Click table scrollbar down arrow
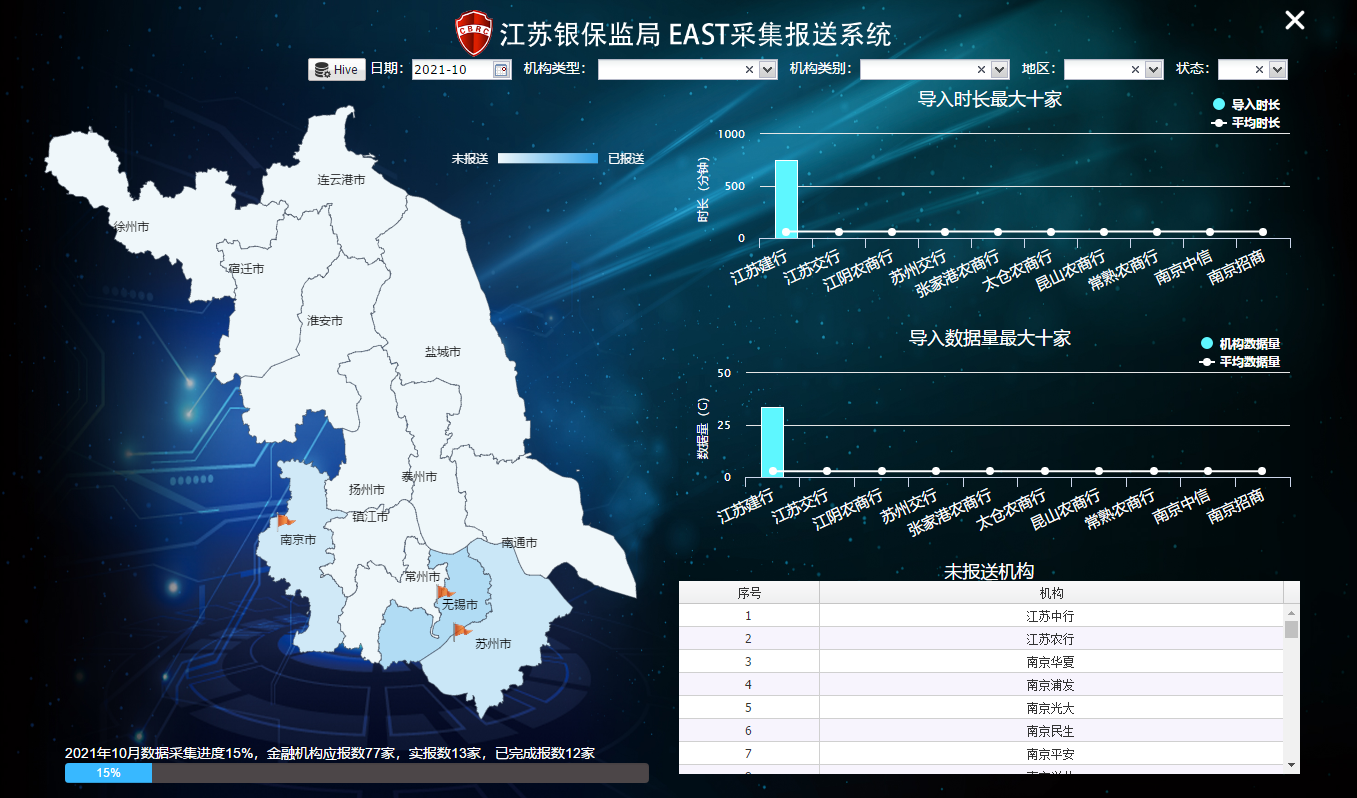This screenshot has width=1357, height=798. (1291, 765)
